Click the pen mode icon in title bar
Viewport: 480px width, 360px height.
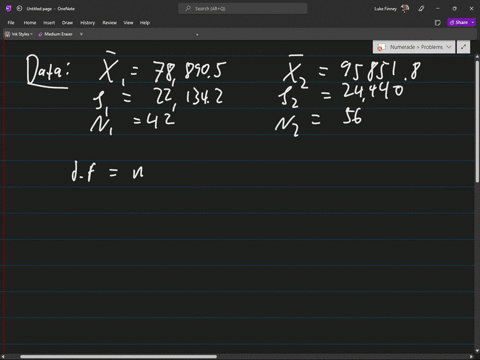tap(421, 9)
